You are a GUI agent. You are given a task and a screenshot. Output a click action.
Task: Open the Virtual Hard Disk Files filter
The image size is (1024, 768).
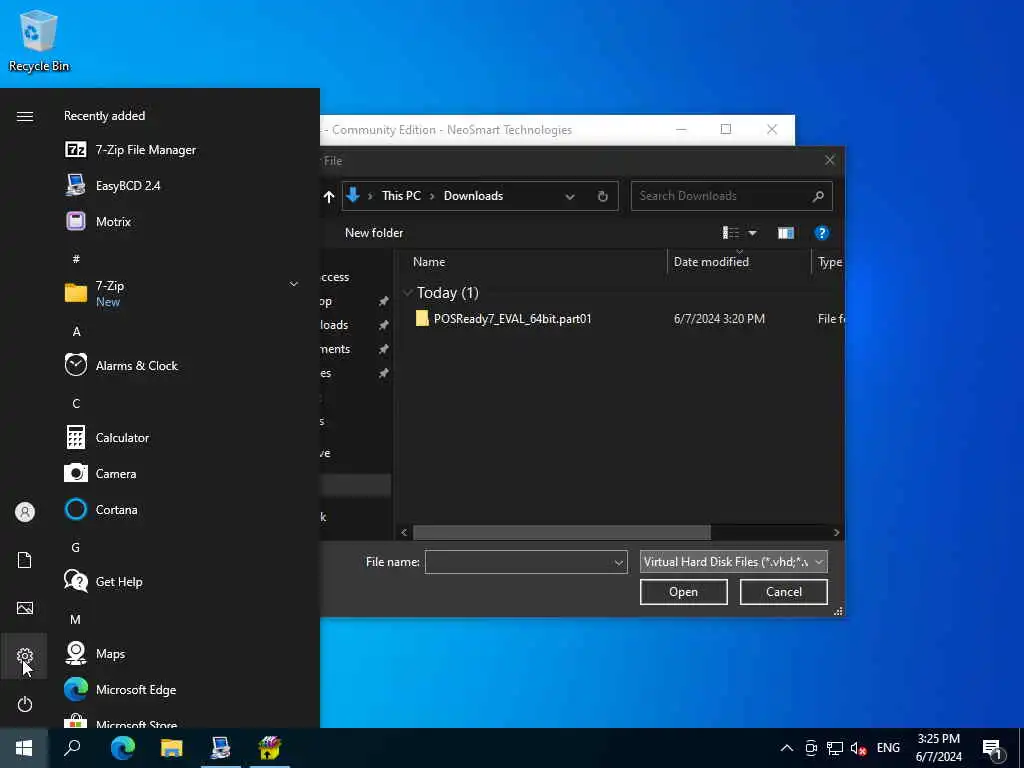[733, 562]
